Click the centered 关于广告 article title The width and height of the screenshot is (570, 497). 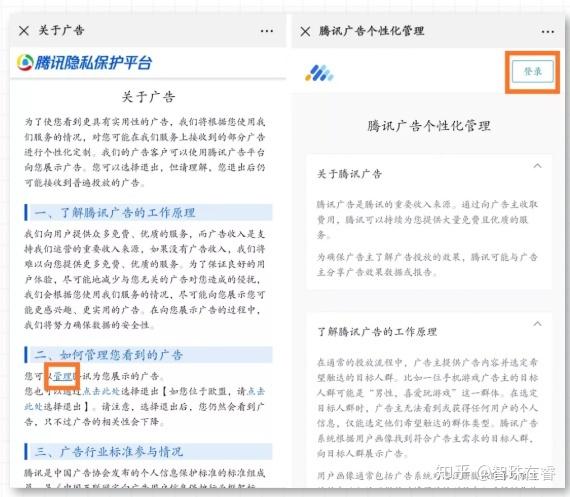(148, 97)
